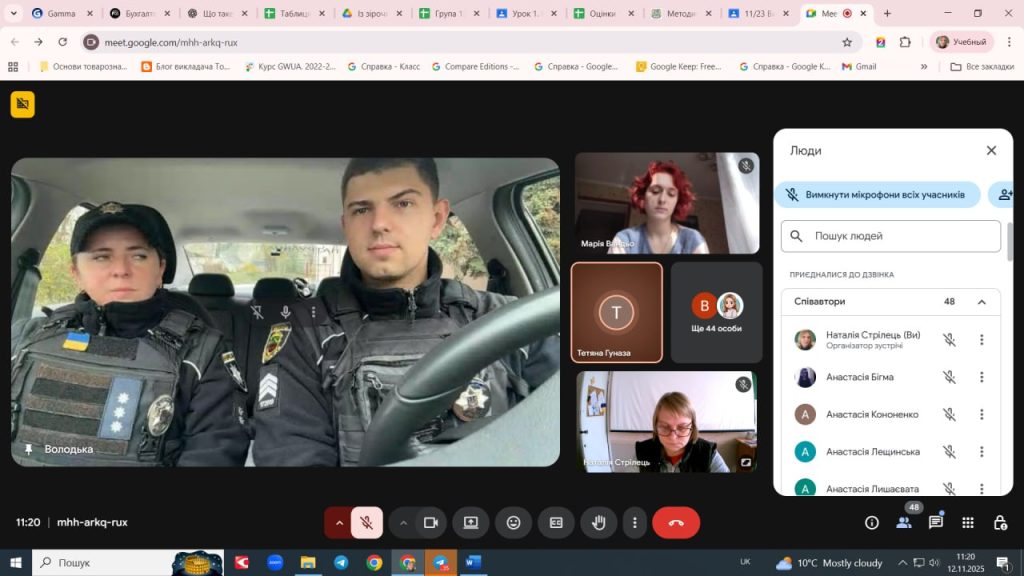Open the emoji reactions button

tap(513, 522)
